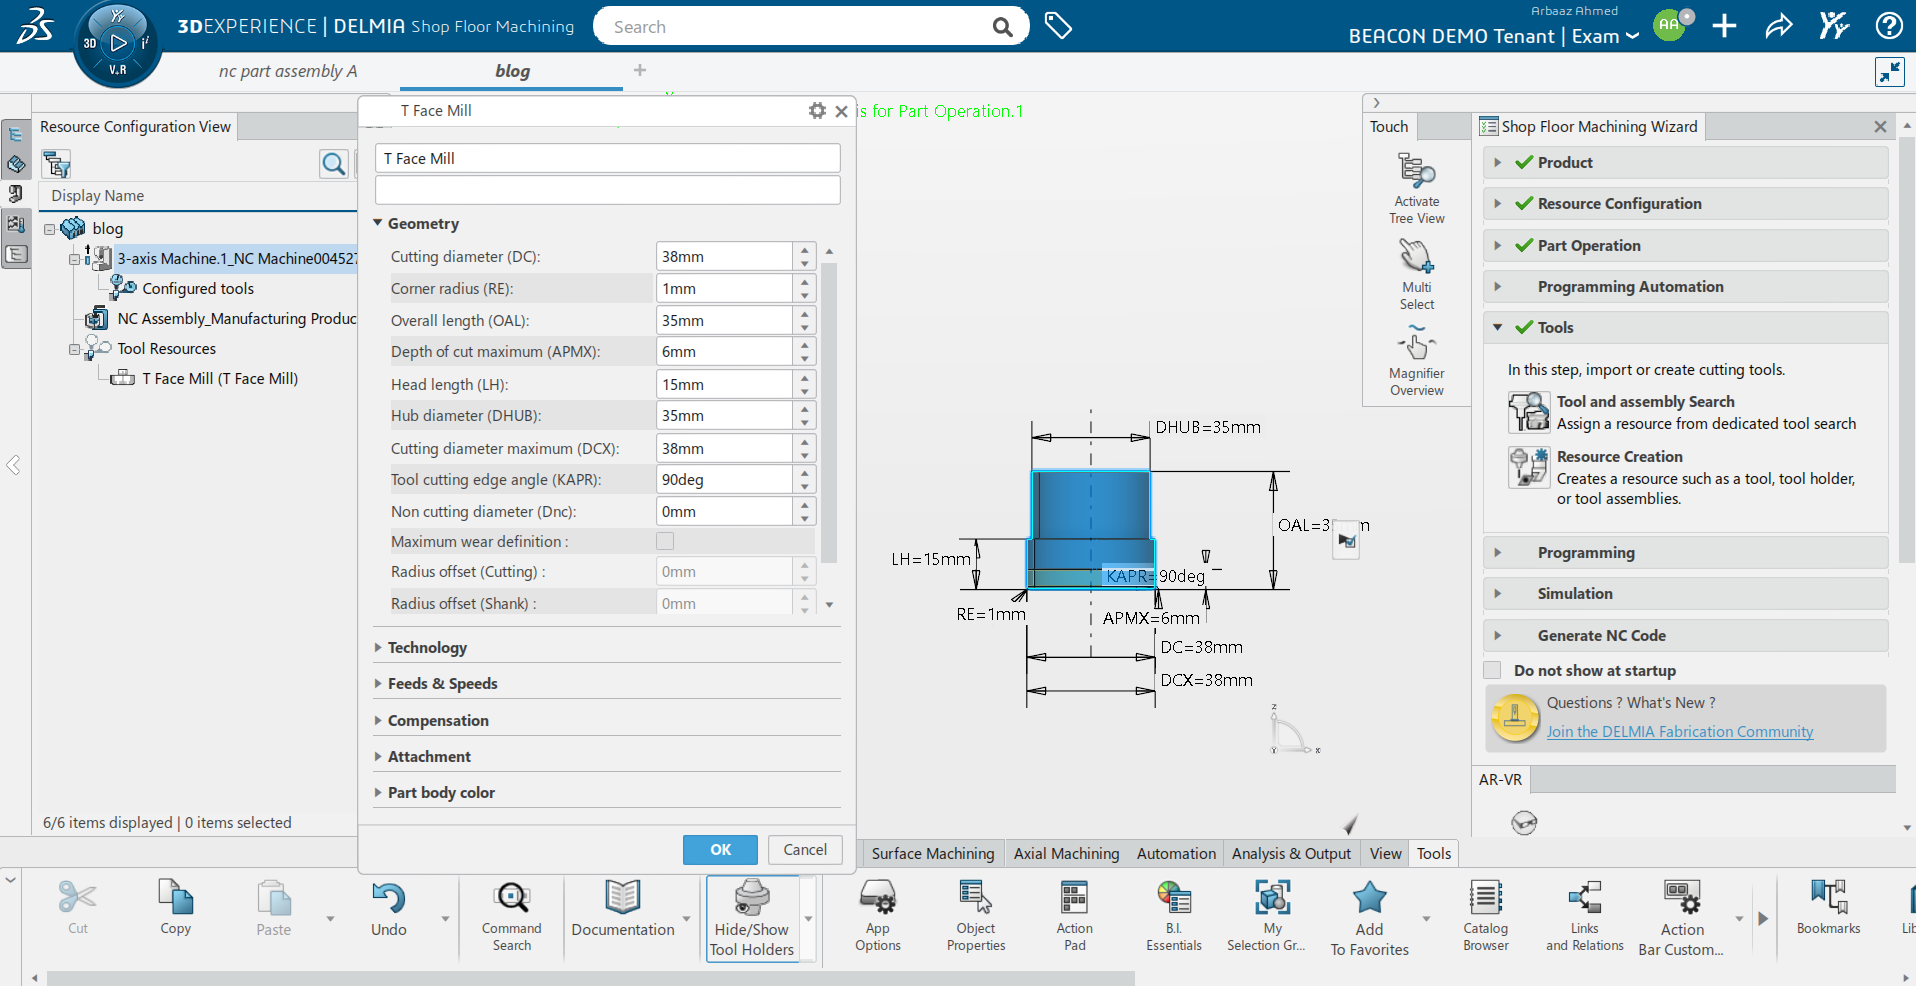Open the View tab
1916x986 pixels.
pos(1385,853)
